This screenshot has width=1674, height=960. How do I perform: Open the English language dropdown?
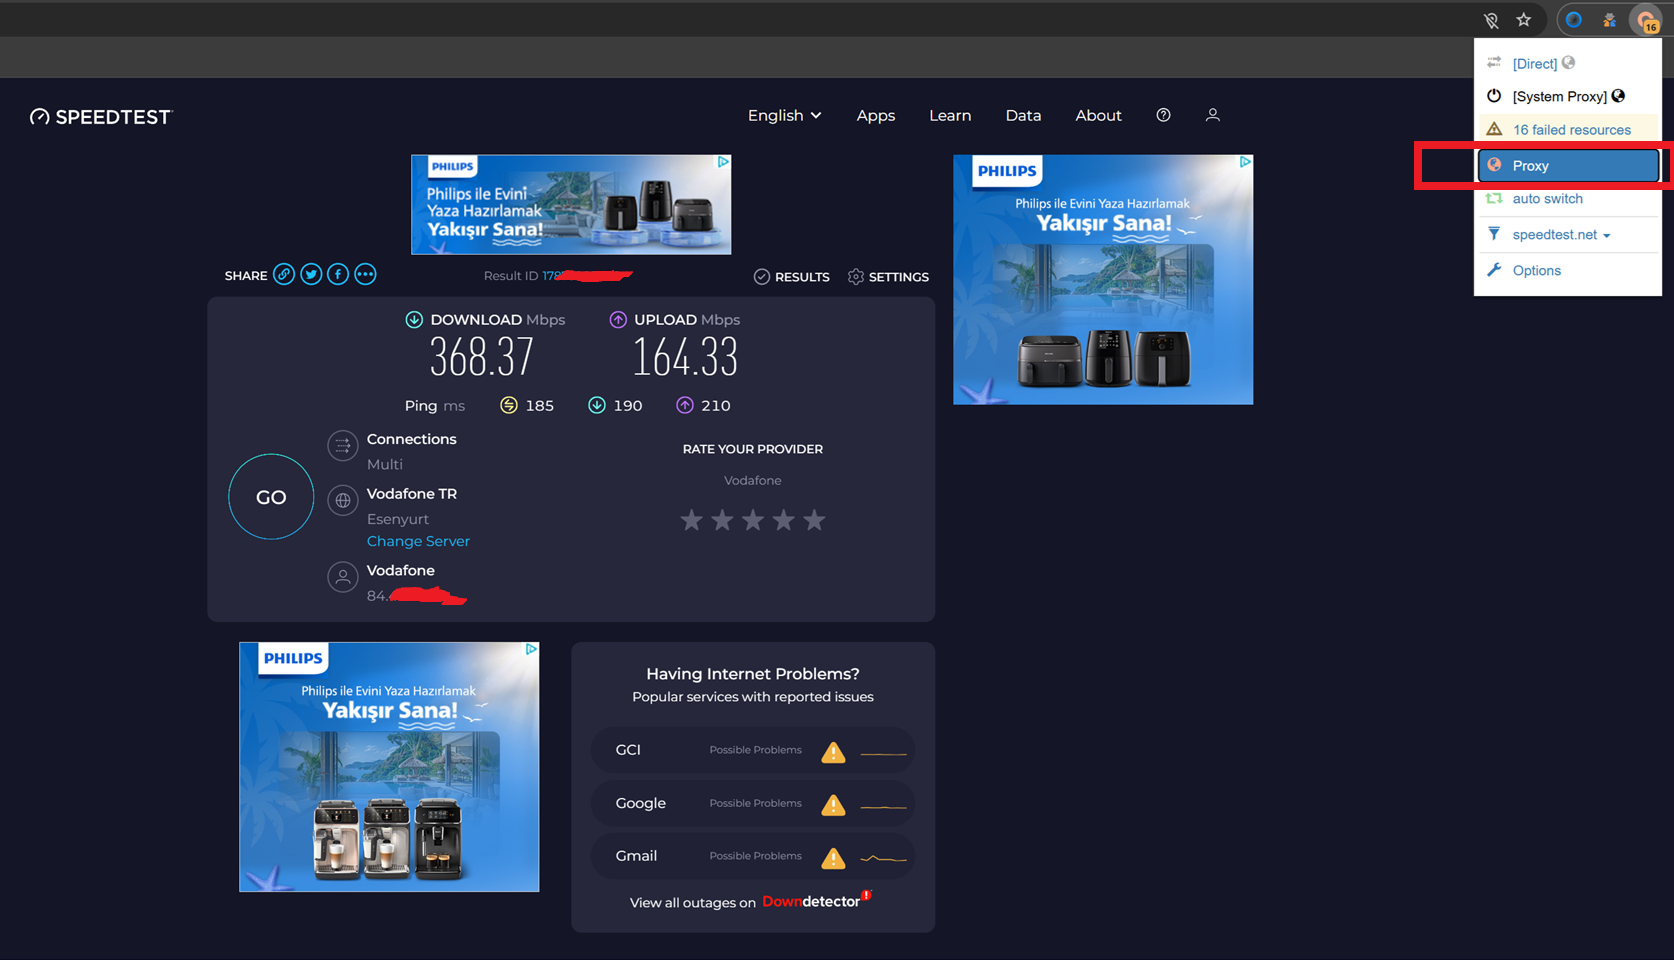pyautogui.click(x=785, y=116)
